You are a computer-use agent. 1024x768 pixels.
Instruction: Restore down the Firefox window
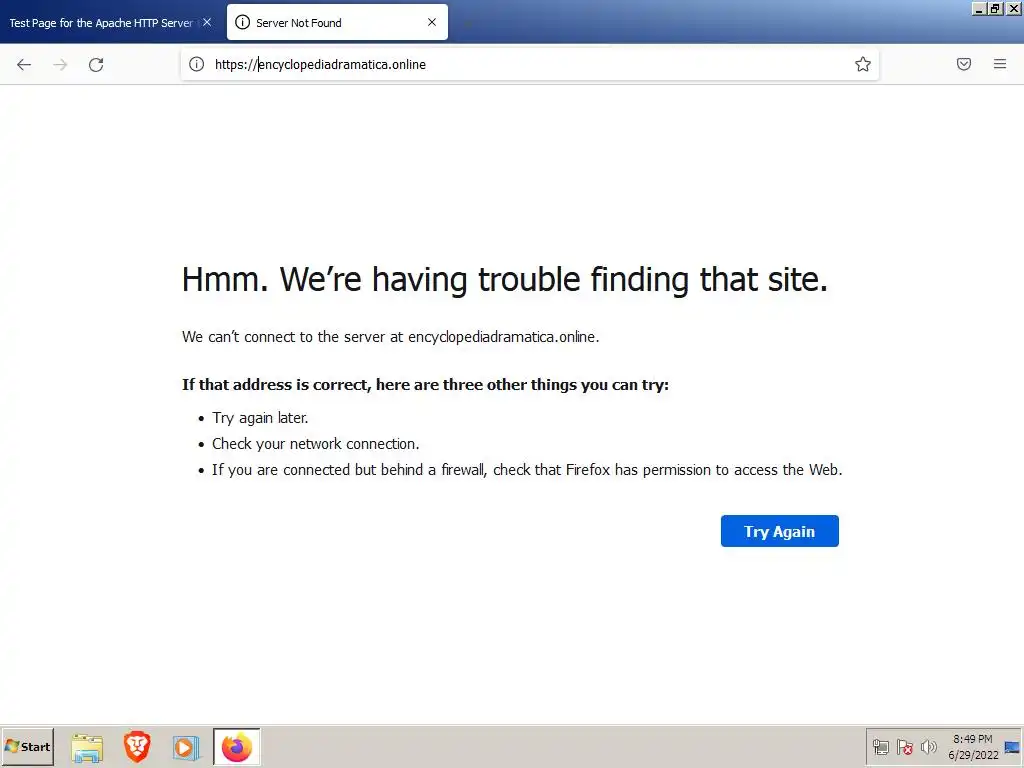point(995,8)
